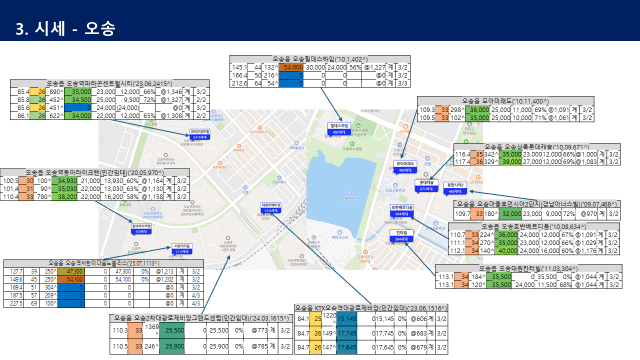Click the @606 cell

tap(418, 319)
